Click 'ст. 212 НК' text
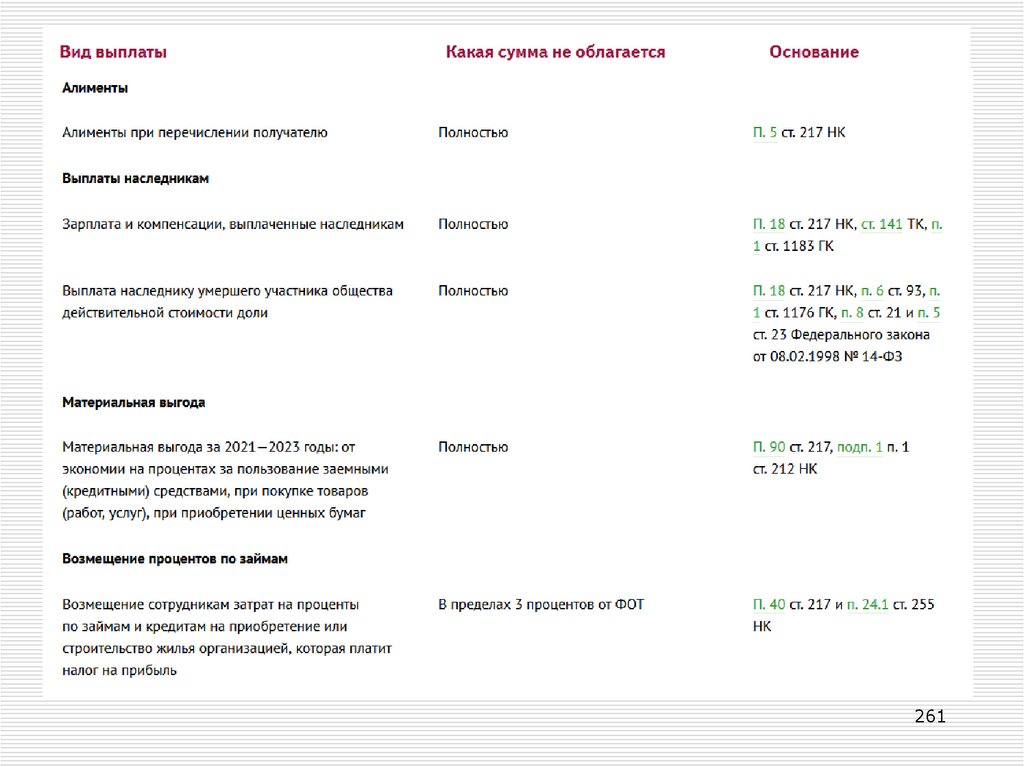The height and width of the screenshot is (767, 1024). pyautogui.click(x=785, y=469)
